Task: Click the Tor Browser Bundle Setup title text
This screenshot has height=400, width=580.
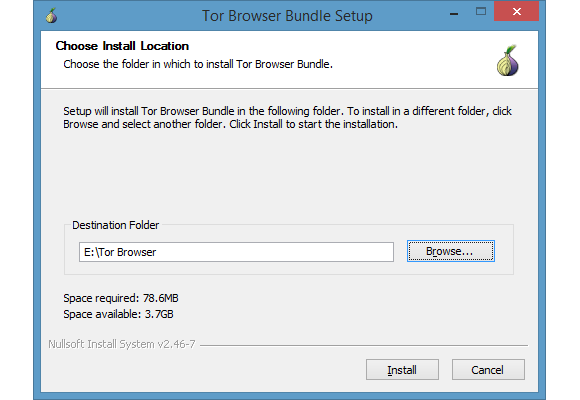Action: click(x=287, y=16)
